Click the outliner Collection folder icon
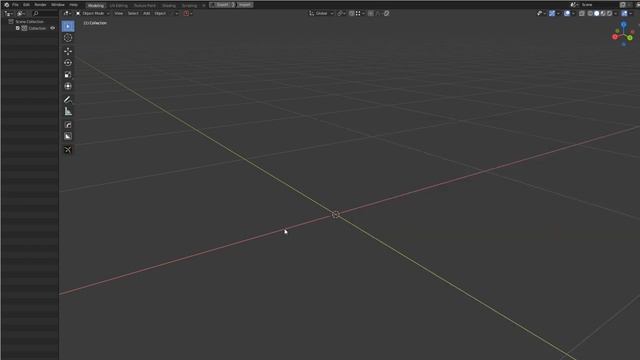 pyautogui.click(x=24, y=28)
